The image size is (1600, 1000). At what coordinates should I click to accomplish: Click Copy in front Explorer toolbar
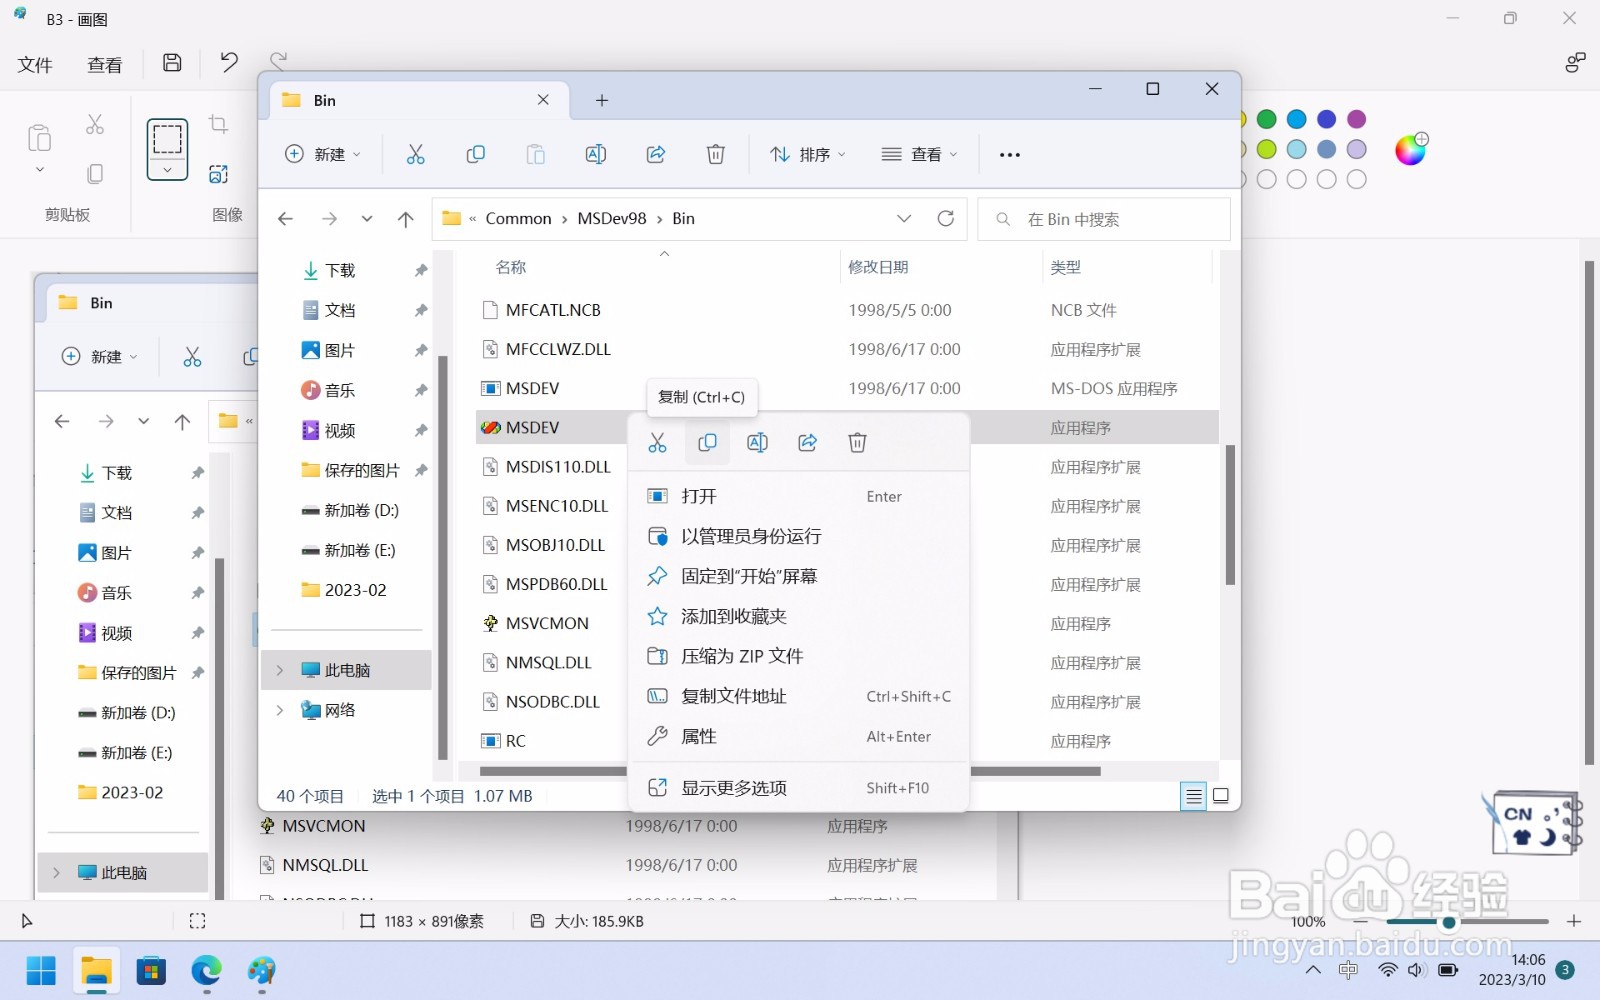point(475,154)
